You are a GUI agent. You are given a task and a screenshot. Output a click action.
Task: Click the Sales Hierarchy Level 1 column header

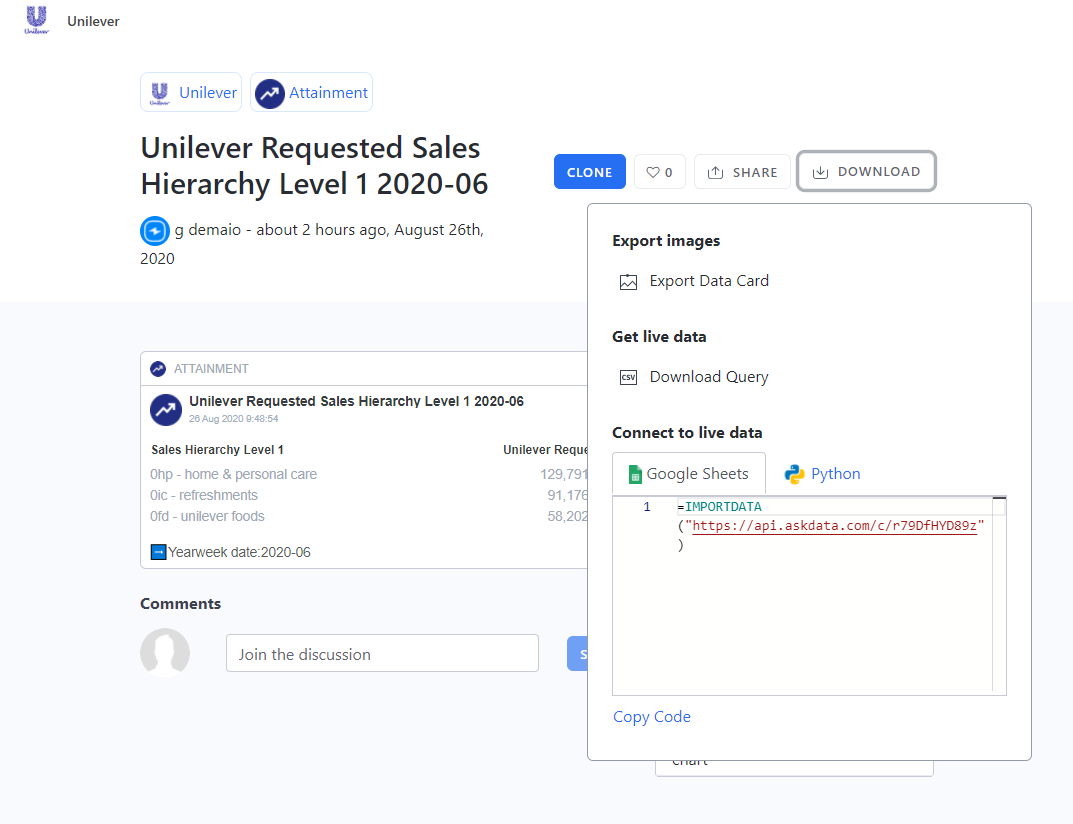217,450
